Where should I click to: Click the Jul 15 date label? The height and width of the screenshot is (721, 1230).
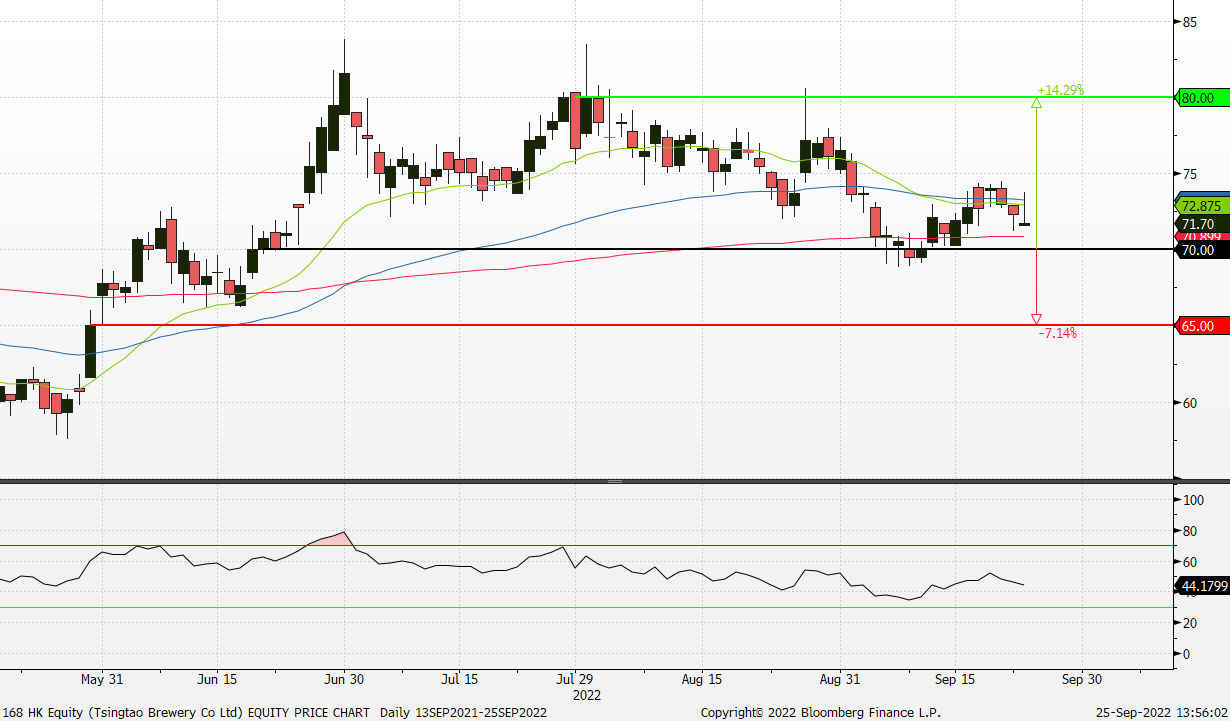459,679
